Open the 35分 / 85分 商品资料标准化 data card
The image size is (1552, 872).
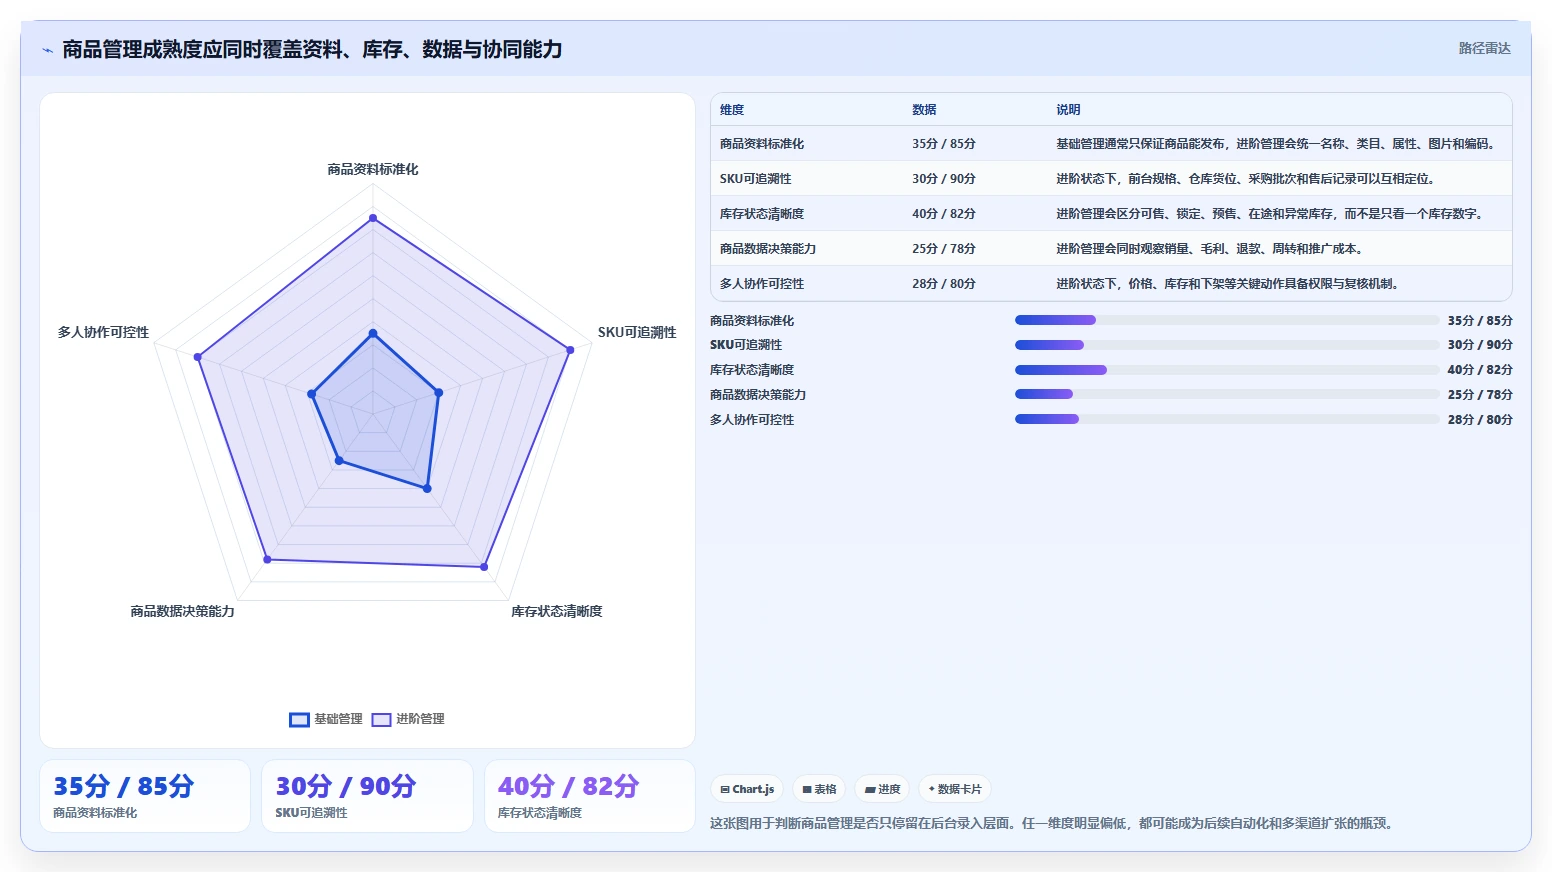[x=145, y=796]
